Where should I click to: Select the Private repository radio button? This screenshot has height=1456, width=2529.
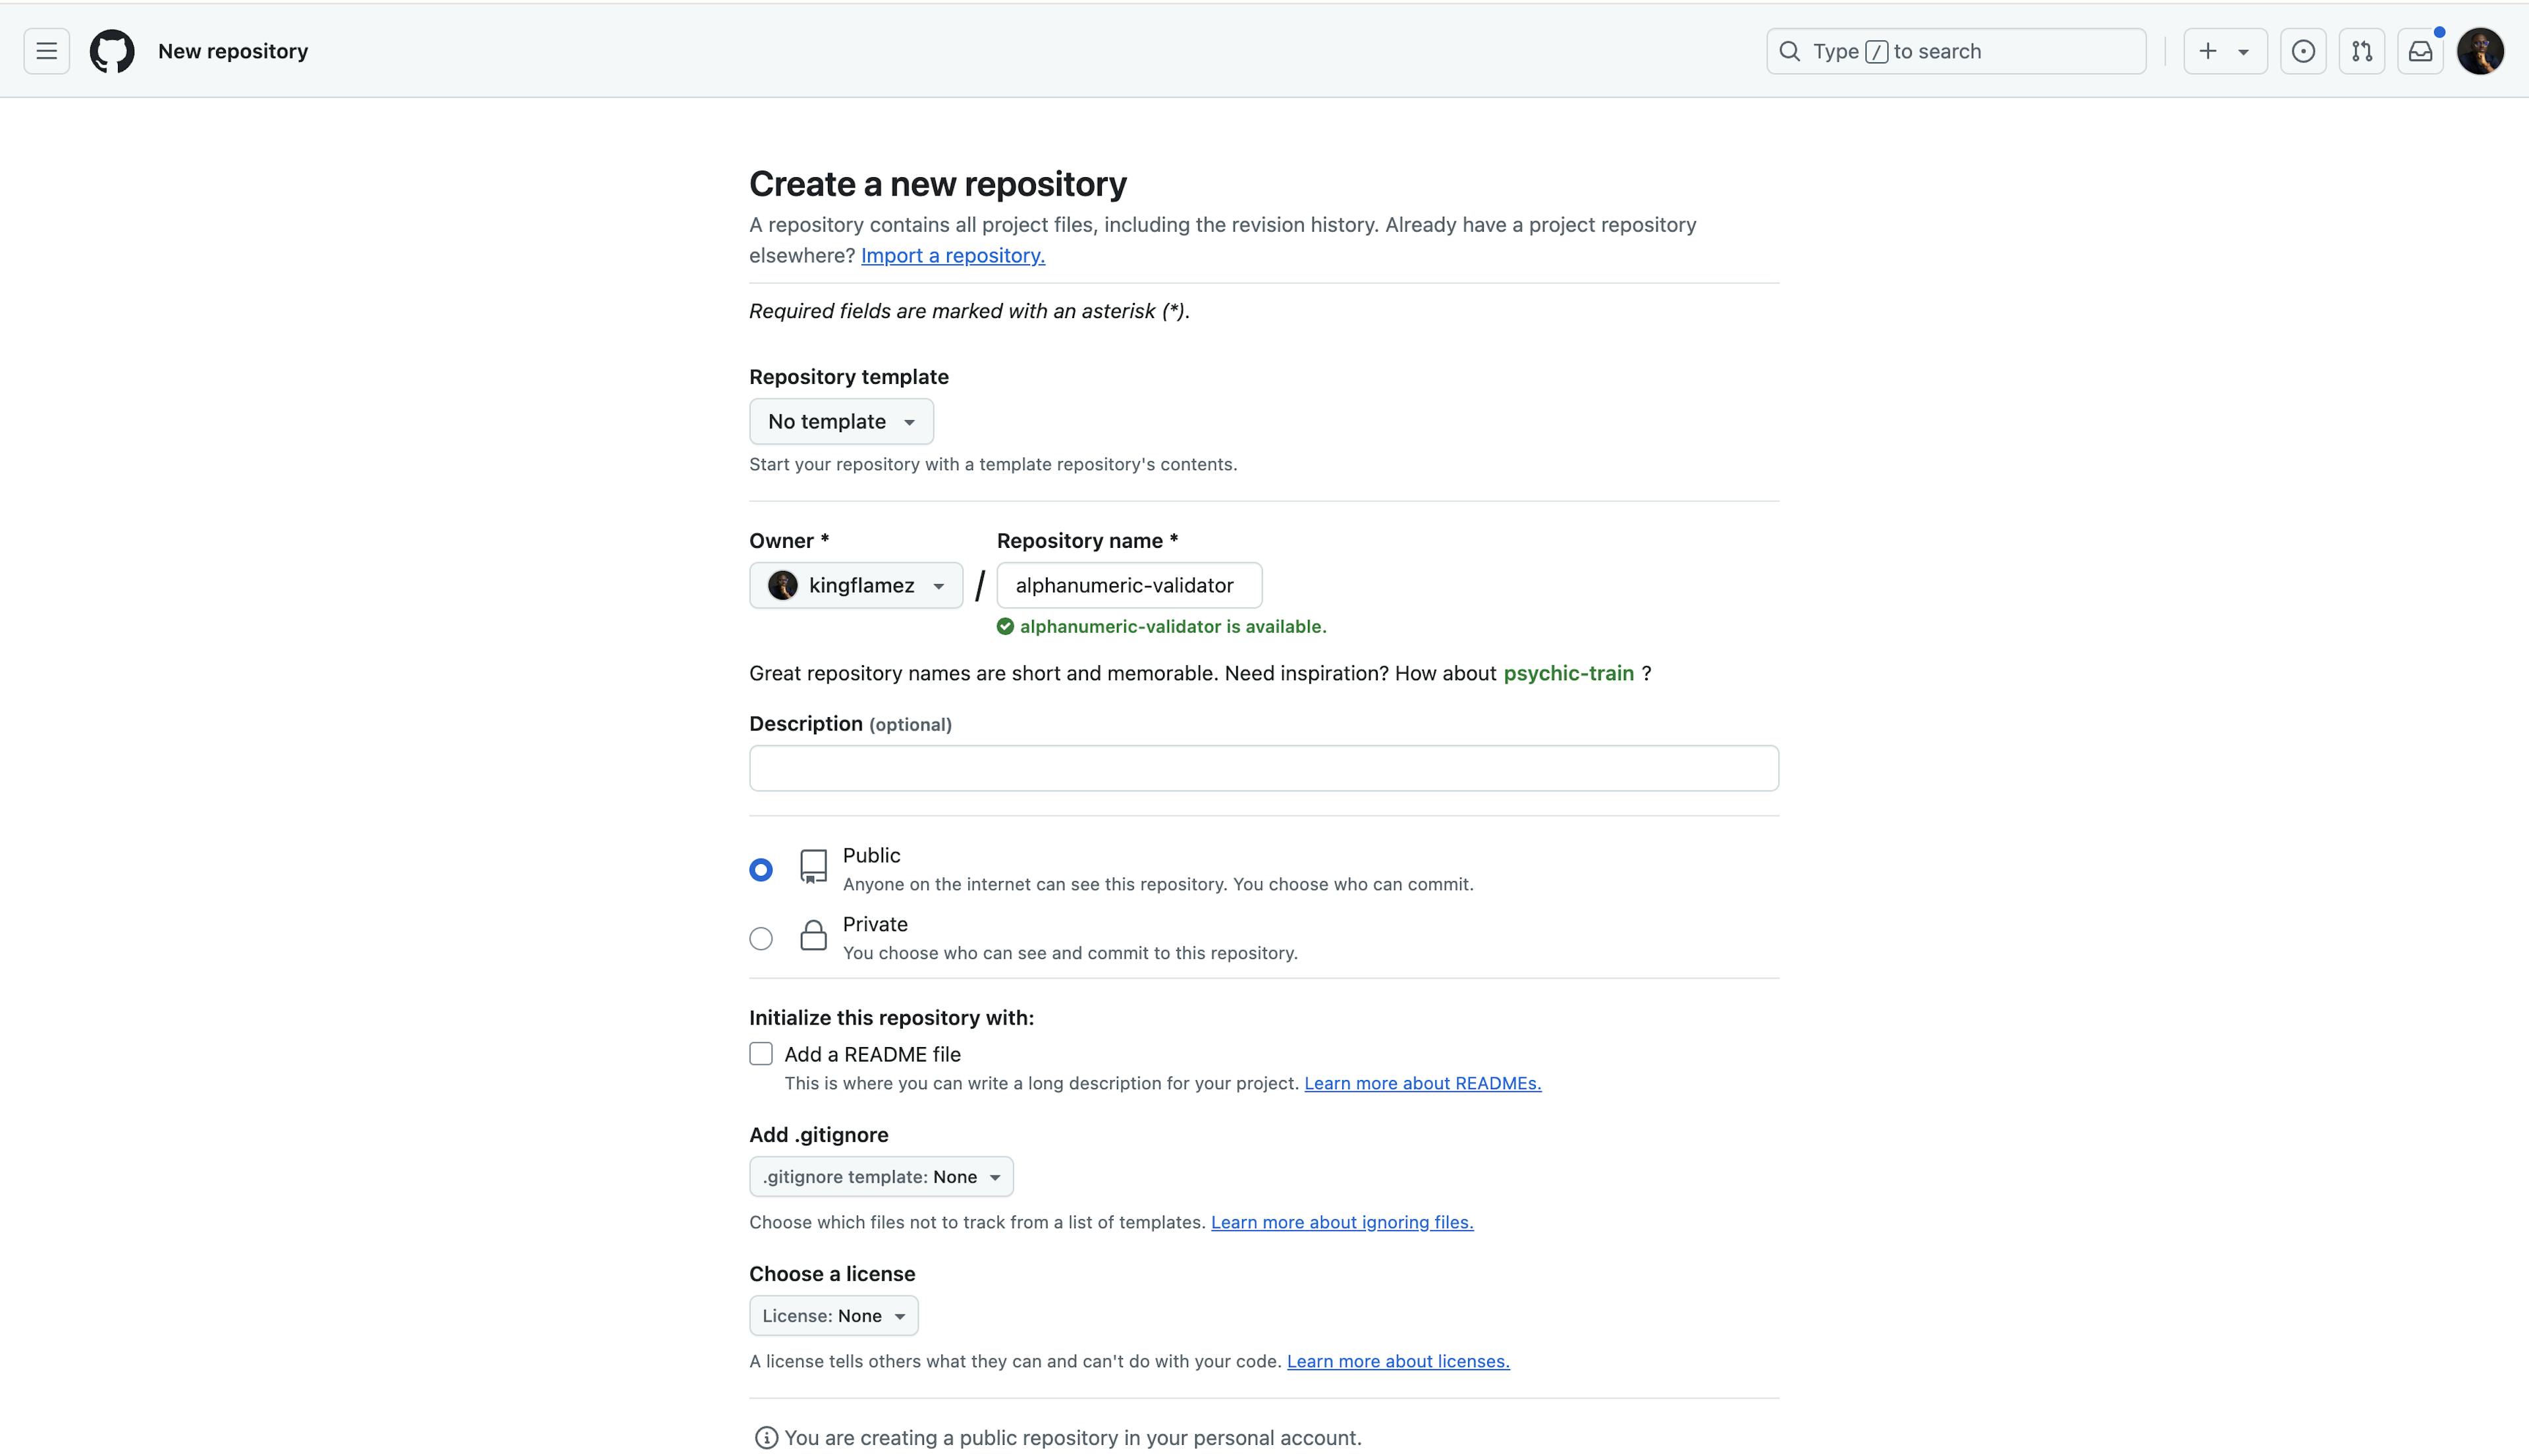click(759, 936)
